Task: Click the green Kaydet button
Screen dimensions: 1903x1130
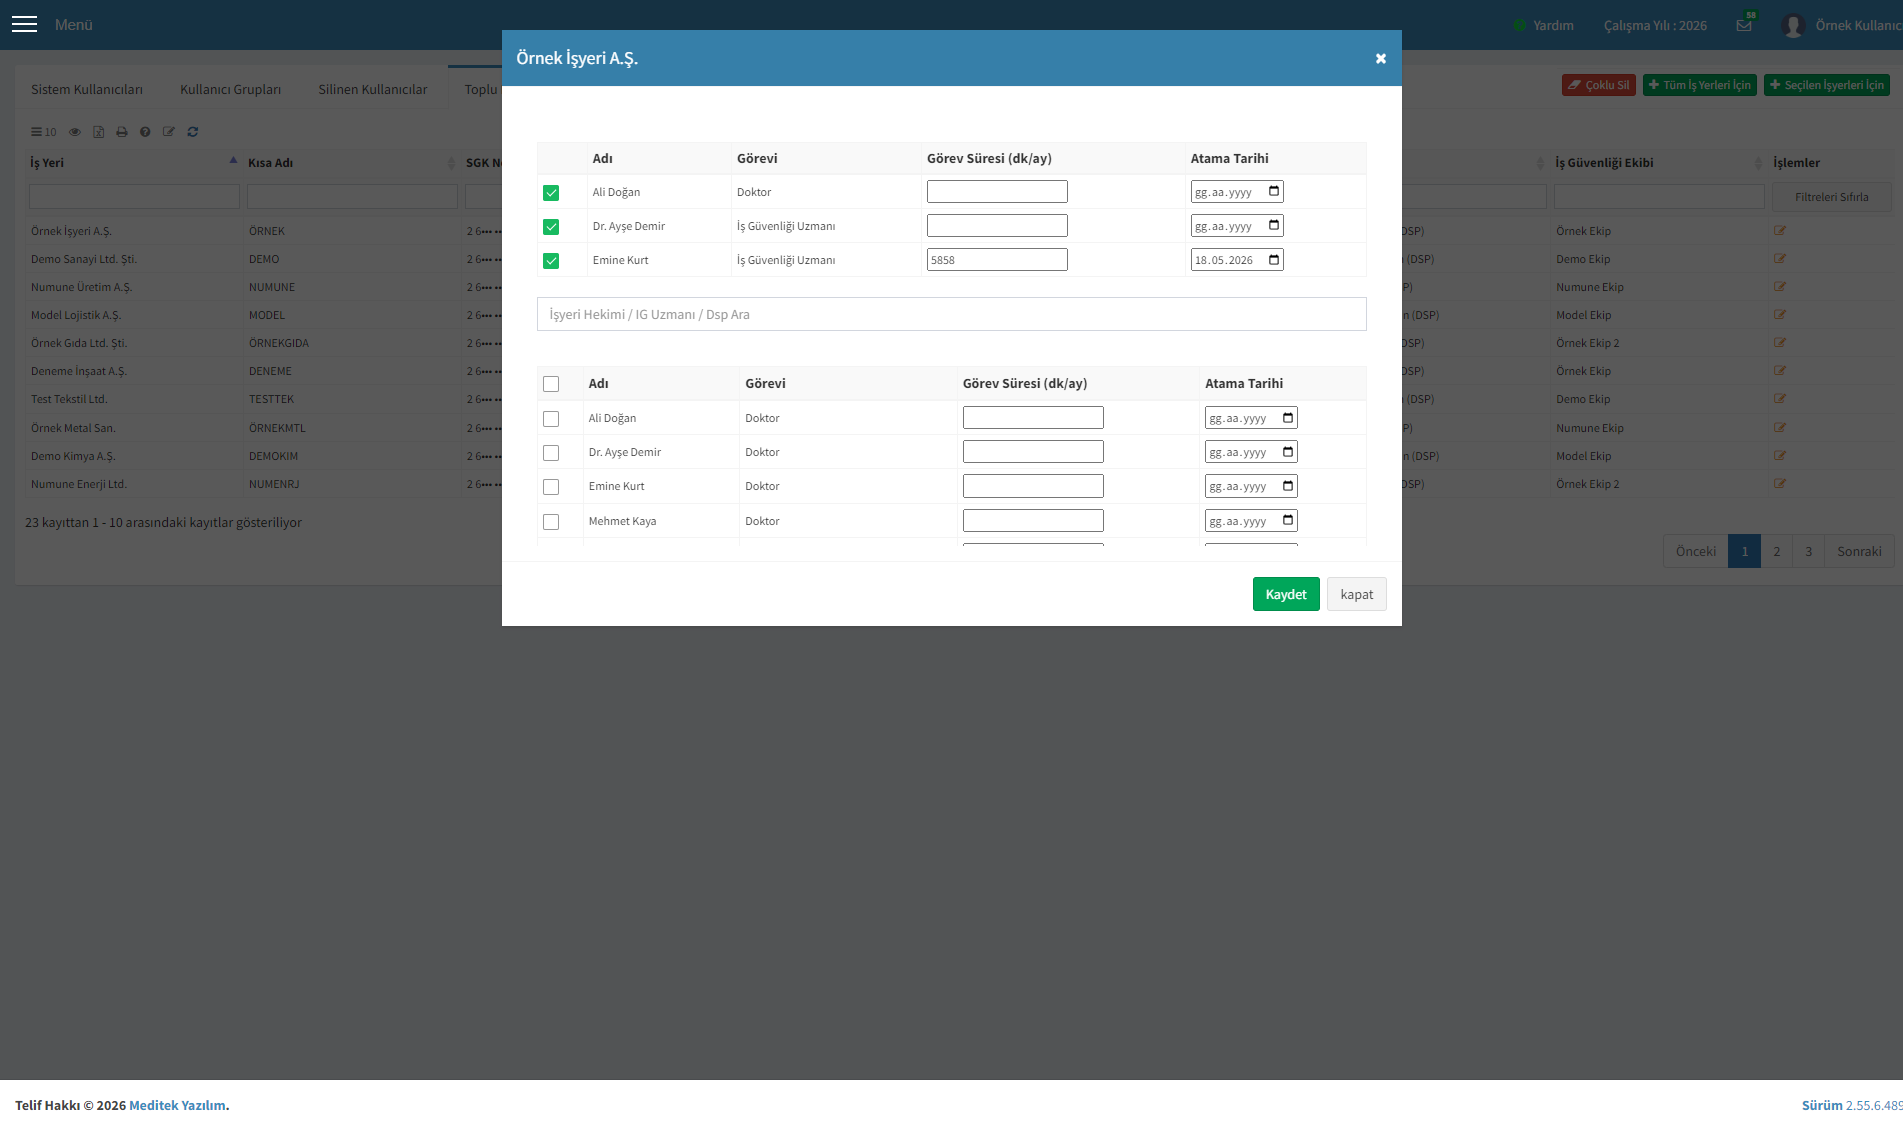Action: (1286, 594)
